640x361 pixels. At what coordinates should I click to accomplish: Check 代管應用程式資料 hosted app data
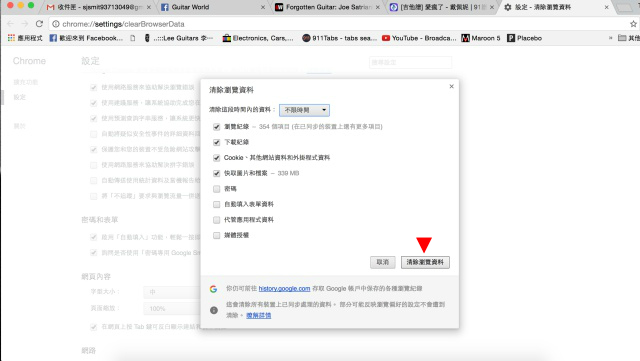(x=216, y=220)
